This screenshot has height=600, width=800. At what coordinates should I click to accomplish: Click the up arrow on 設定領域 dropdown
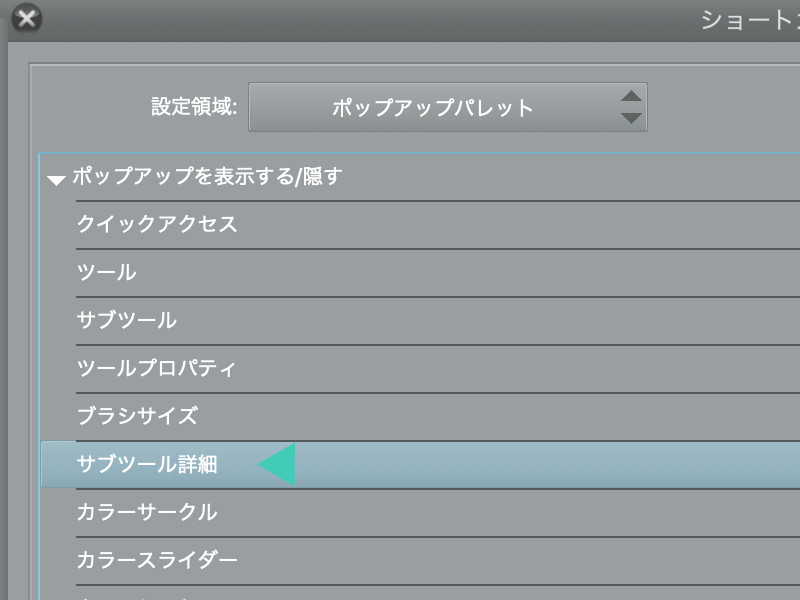pos(630,97)
